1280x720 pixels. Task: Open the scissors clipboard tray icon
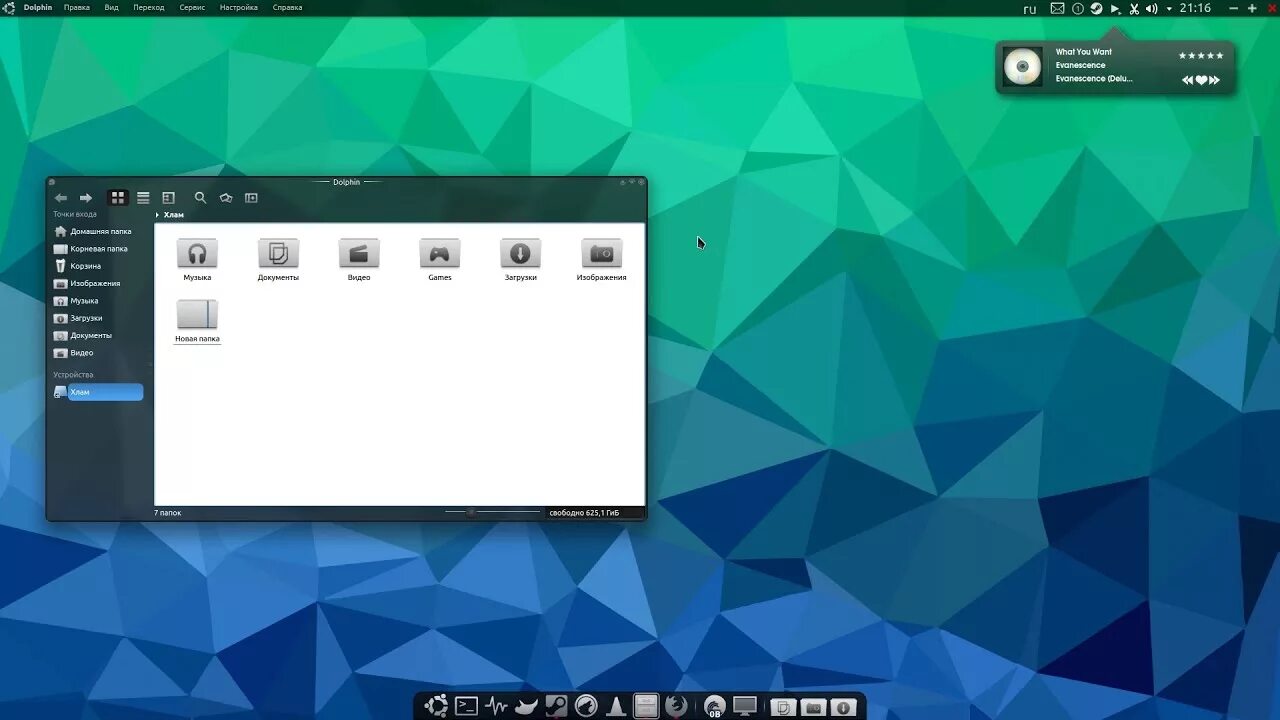point(1134,8)
